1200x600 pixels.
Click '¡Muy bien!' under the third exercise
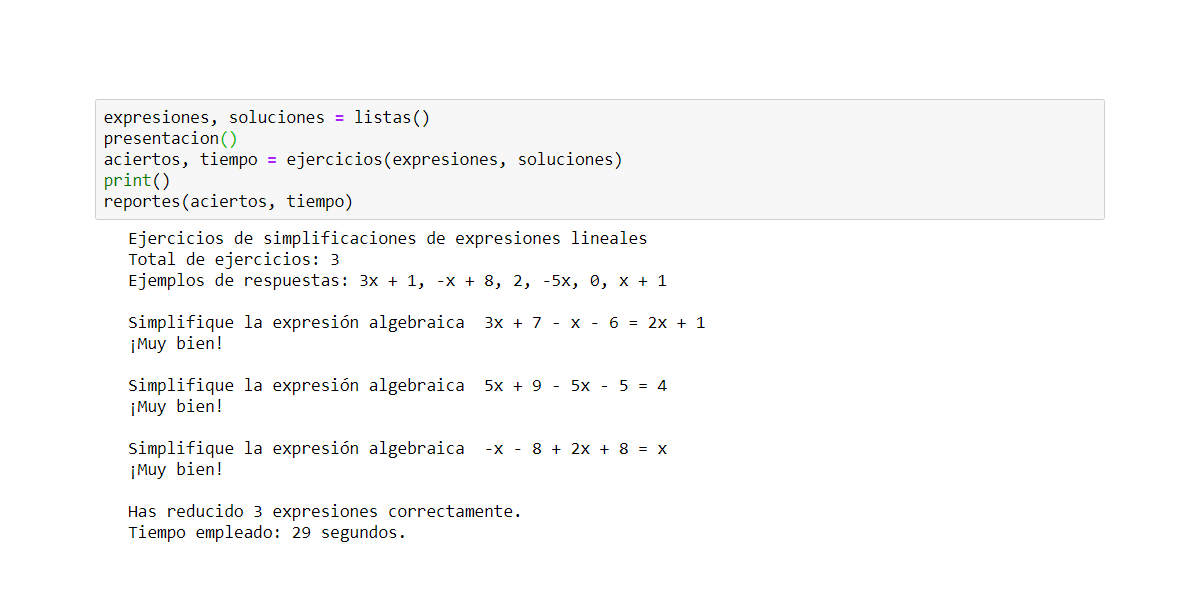(x=175, y=470)
